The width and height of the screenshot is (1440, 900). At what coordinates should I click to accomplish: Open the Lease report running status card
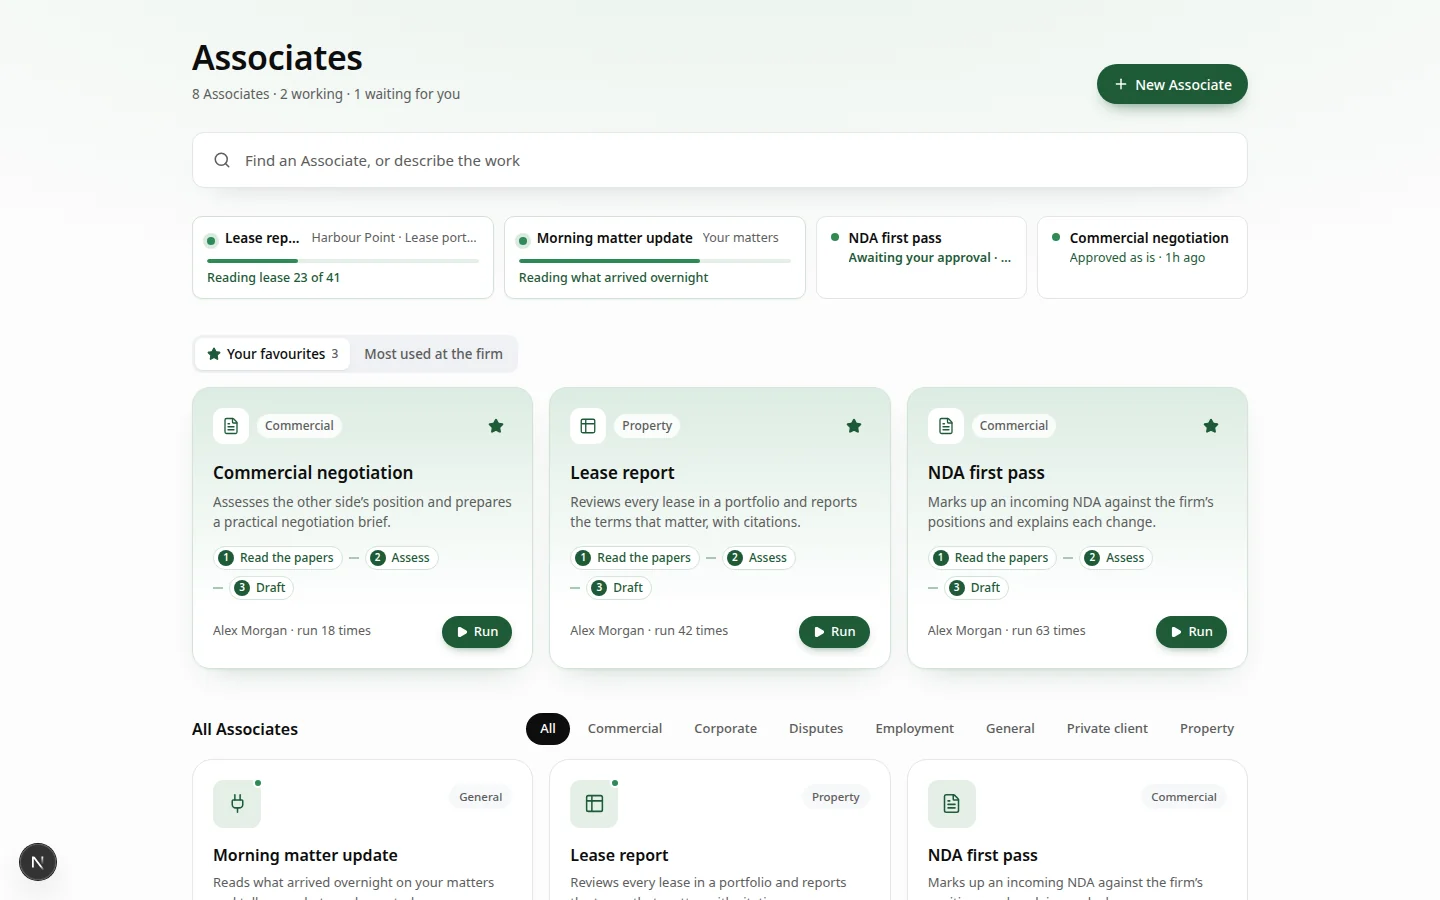coord(343,258)
